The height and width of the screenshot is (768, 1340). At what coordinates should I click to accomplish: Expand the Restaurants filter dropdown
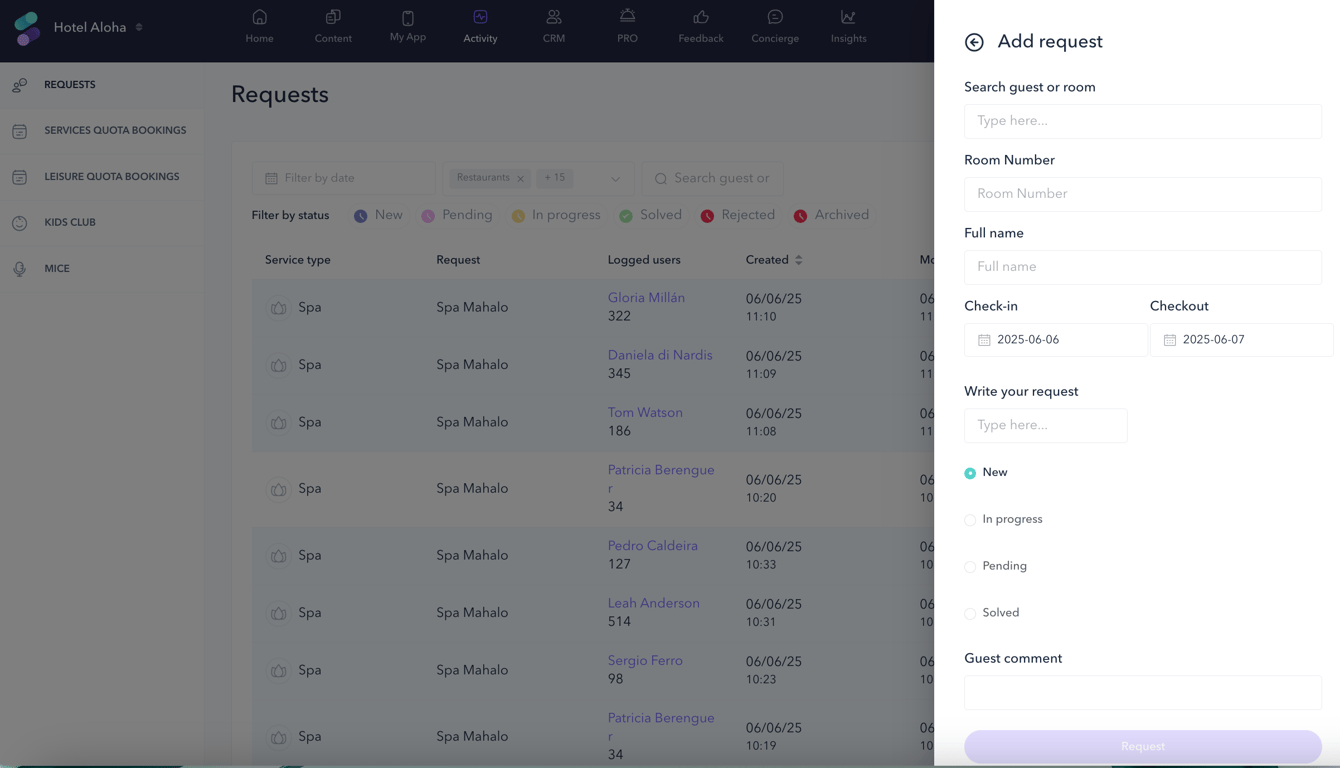613,178
